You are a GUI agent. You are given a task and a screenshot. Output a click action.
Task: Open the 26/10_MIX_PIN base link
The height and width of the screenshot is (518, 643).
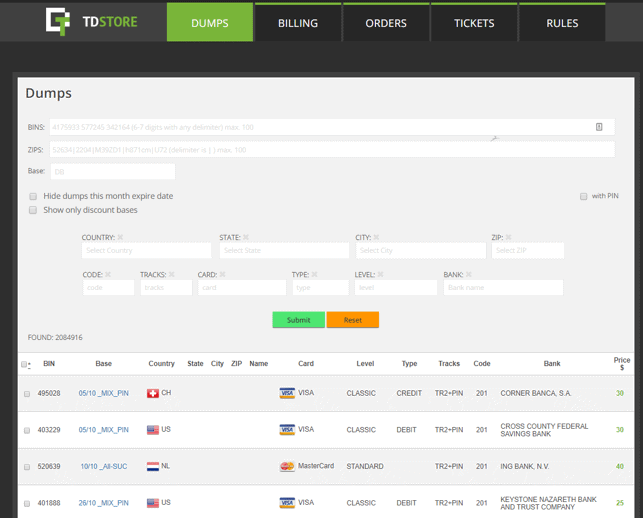click(x=103, y=503)
